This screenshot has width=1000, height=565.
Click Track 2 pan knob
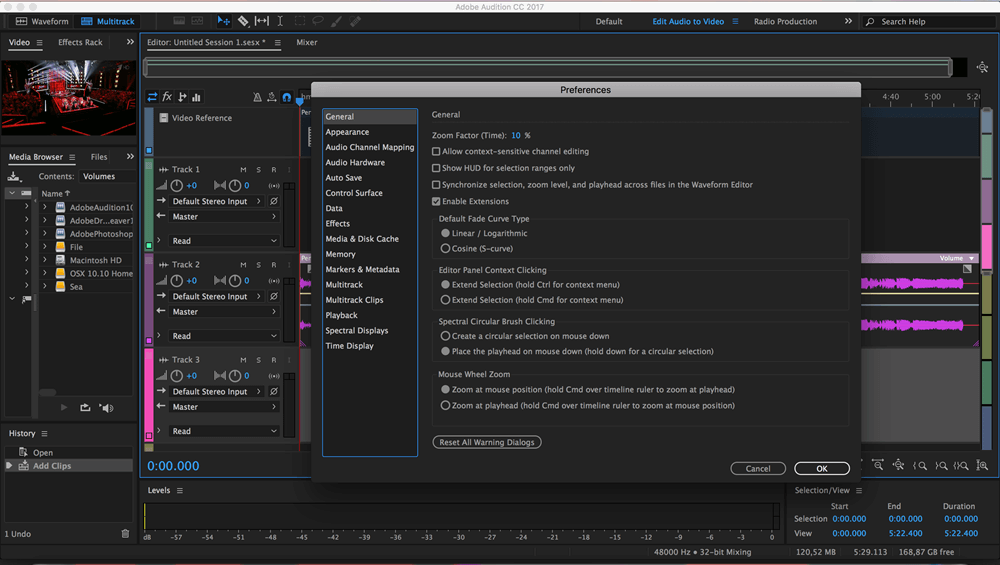[x=235, y=281]
